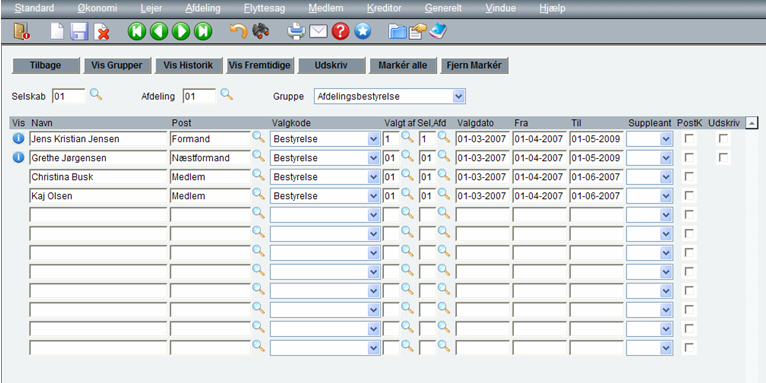766x383 pixels.
Task: Click the blue star favorites icon
Action: 362,32
